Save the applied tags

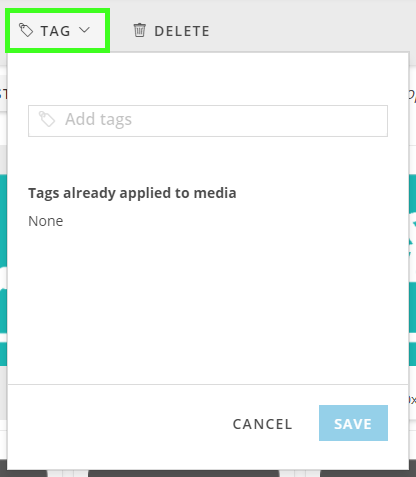click(x=353, y=423)
